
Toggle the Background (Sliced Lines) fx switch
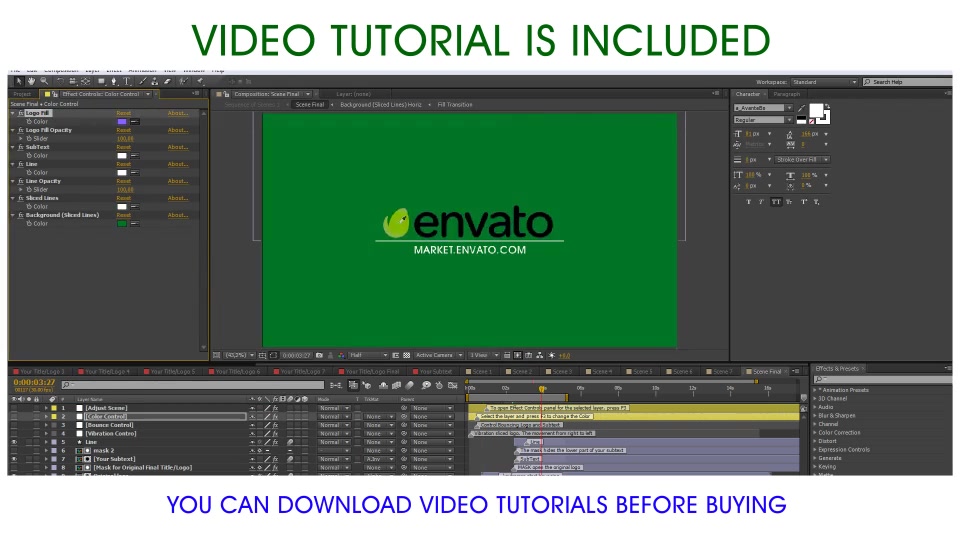coord(21,215)
